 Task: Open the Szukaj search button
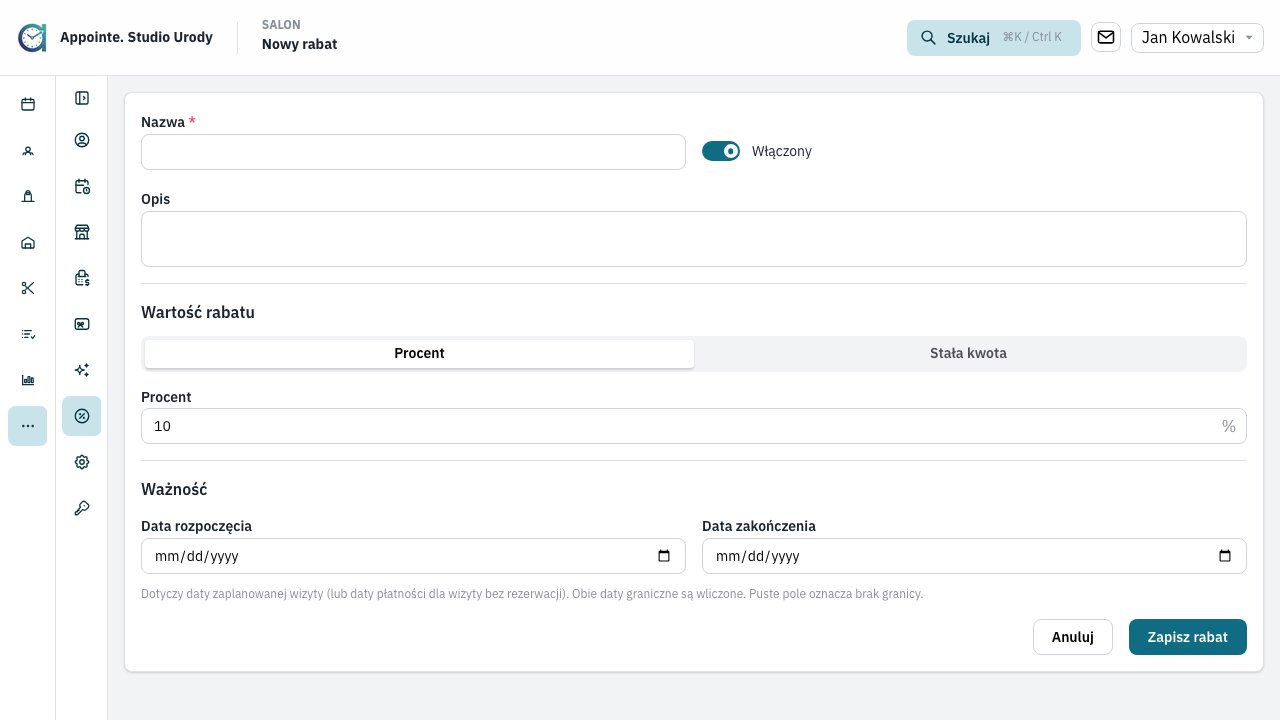[x=994, y=38]
